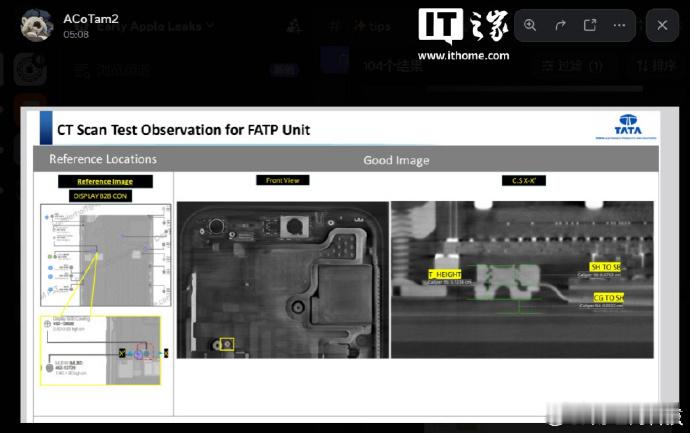Viewport: 690px width, 433px height.
Task: Zoom in with the magnifier icon
Action: (x=530, y=25)
